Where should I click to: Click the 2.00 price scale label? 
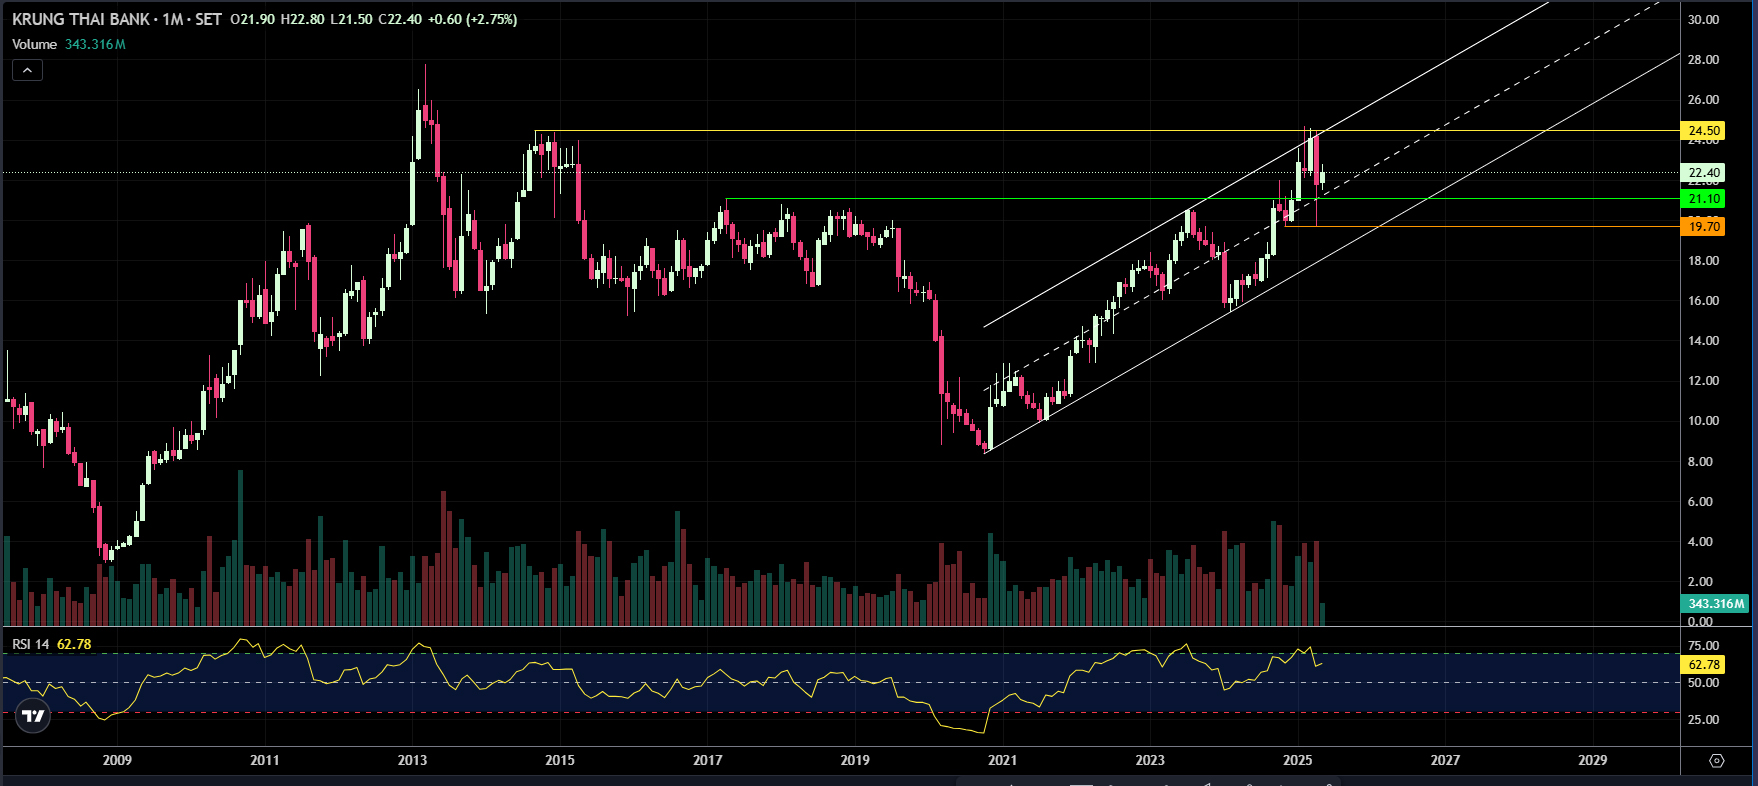(x=1700, y=582)
